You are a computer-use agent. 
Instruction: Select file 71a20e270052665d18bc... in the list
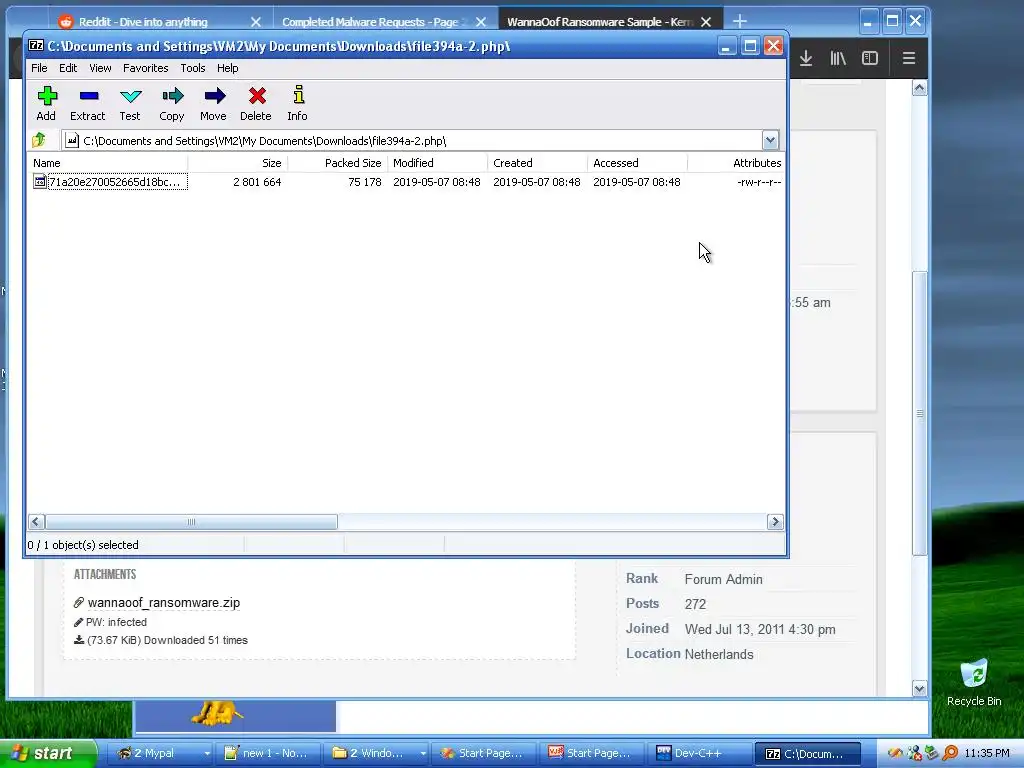(110, 182)
